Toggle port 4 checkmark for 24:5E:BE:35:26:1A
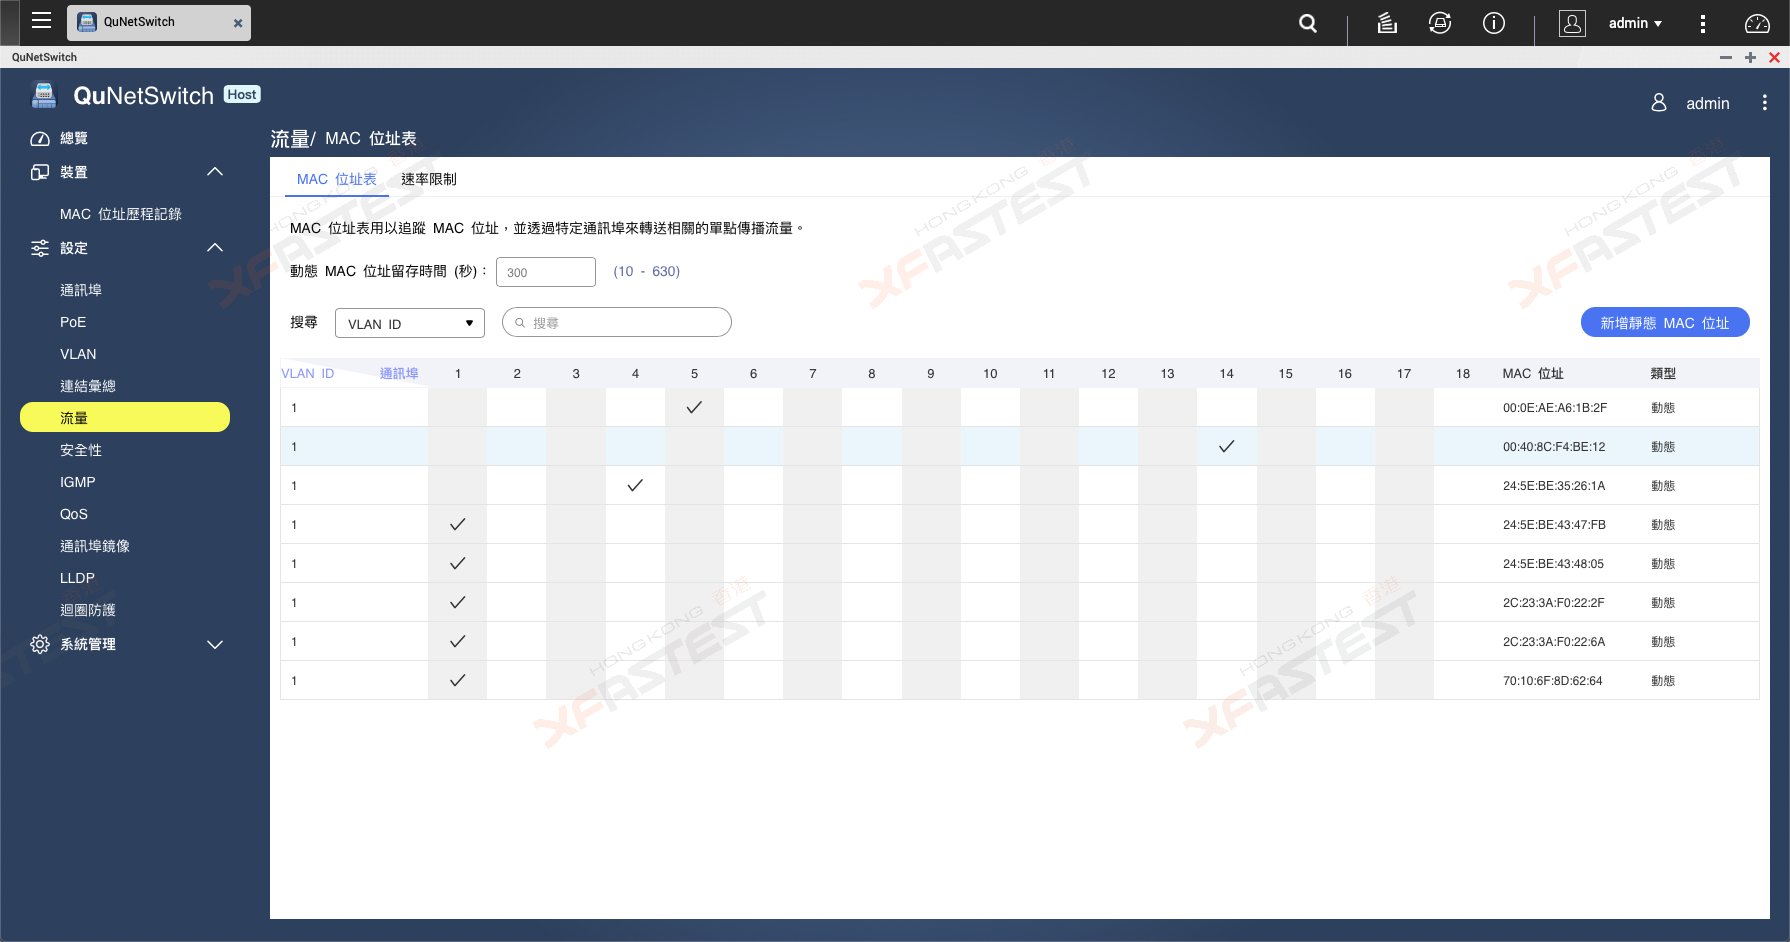Screen dimensions: 1790x942 (x=635, y=485)
